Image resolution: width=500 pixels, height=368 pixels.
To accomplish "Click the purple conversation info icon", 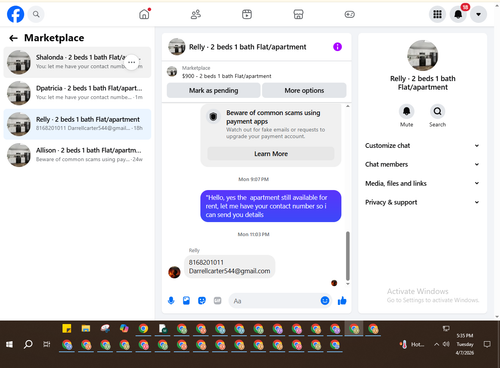I will (337, 47).
